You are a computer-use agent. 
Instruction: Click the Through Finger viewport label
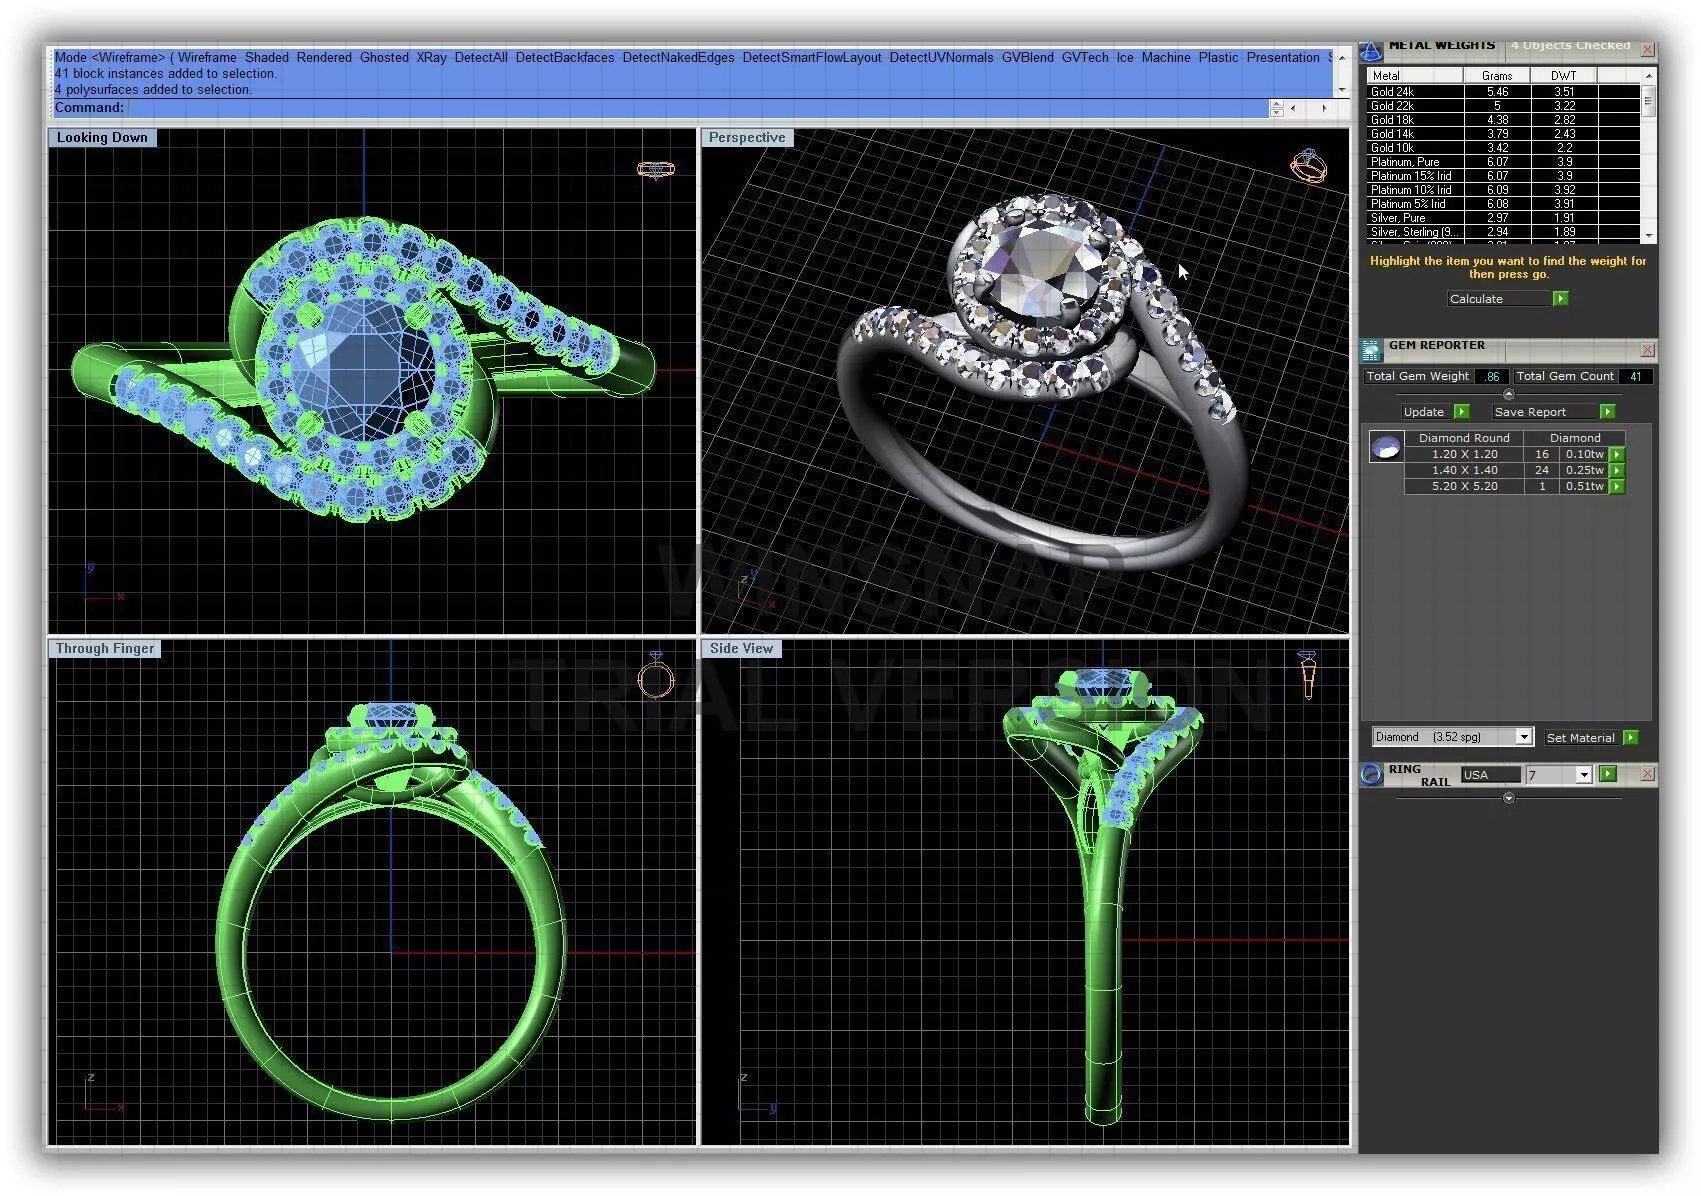105,649
